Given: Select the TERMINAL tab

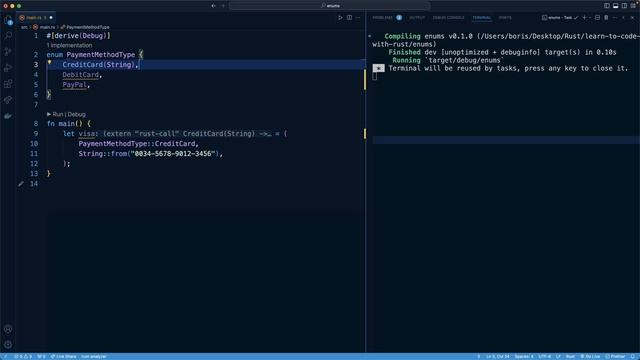Looking at the screenshot, I should pos(482,18).
